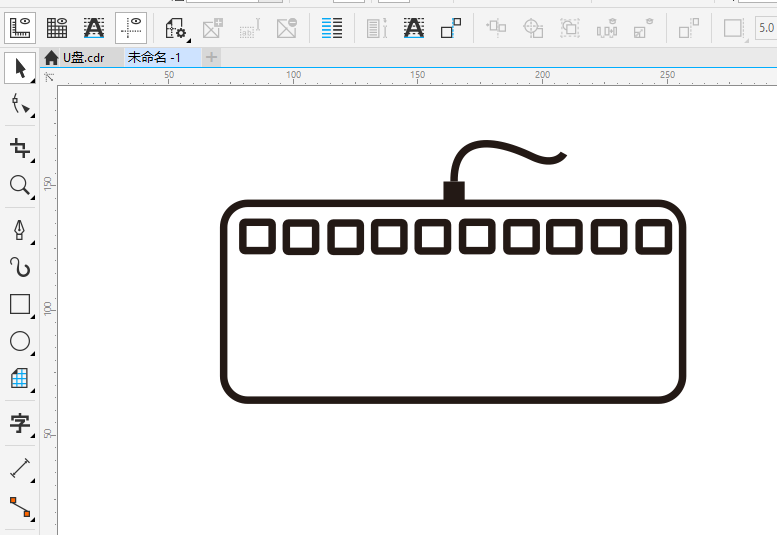The width and height of the screenshot is (777, 535).
Task: Open the page layout gear flyout
Action: tap(176, 28)
